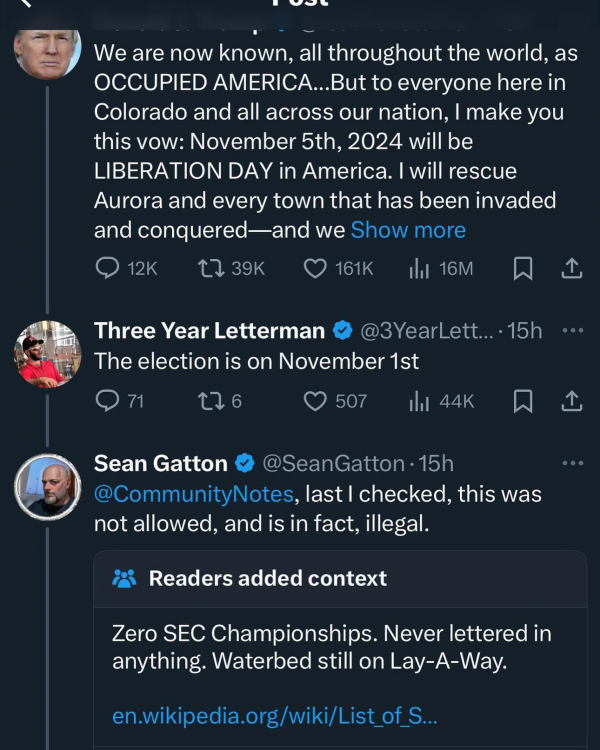
Task: Like the post with 507 likes
Action: click(x=316, y=401)
